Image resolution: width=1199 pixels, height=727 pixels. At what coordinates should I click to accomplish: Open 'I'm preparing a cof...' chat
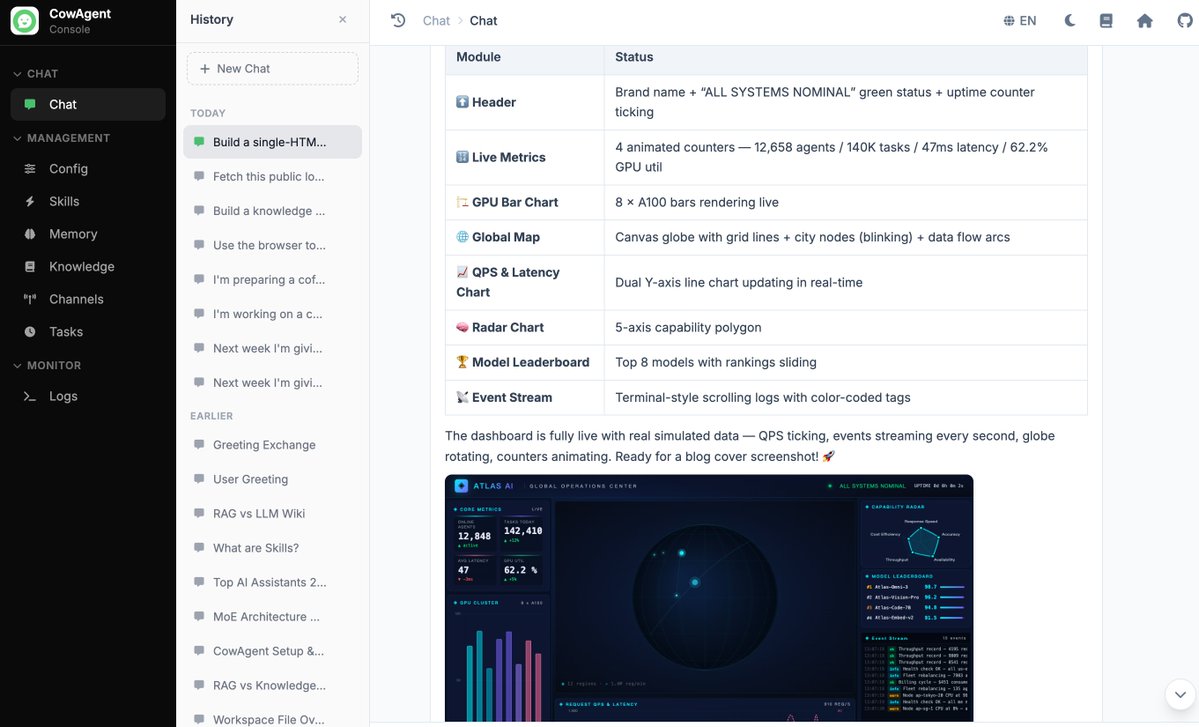[x=272, y=280]
